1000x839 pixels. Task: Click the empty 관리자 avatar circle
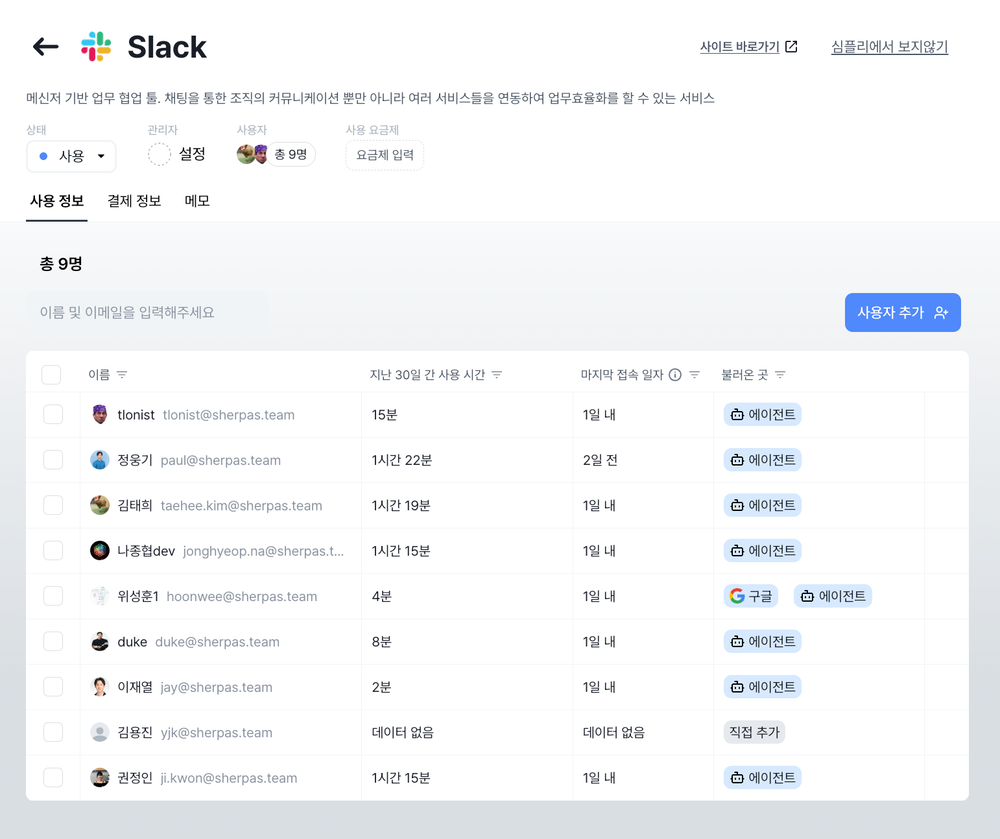pos(159,154)
